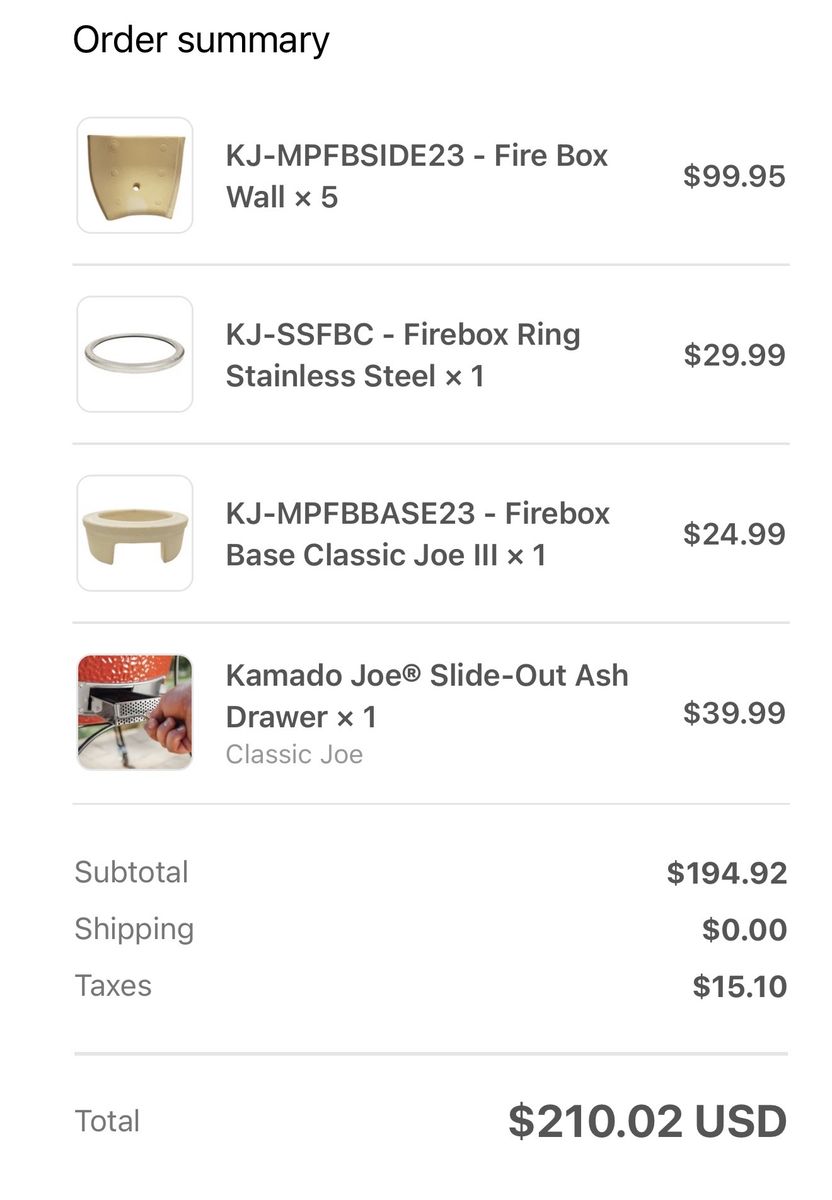
Task: Tap the $39.99 Ash Drawer price
Action: (734, 713)
